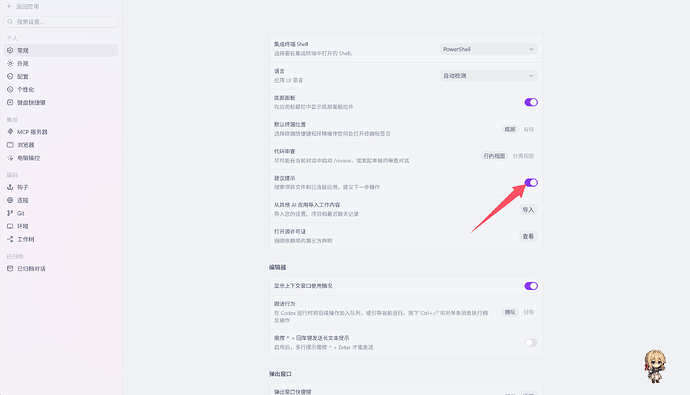Click the anchor icon for 钩子
690x395 pixels.
tap(10, 187)
